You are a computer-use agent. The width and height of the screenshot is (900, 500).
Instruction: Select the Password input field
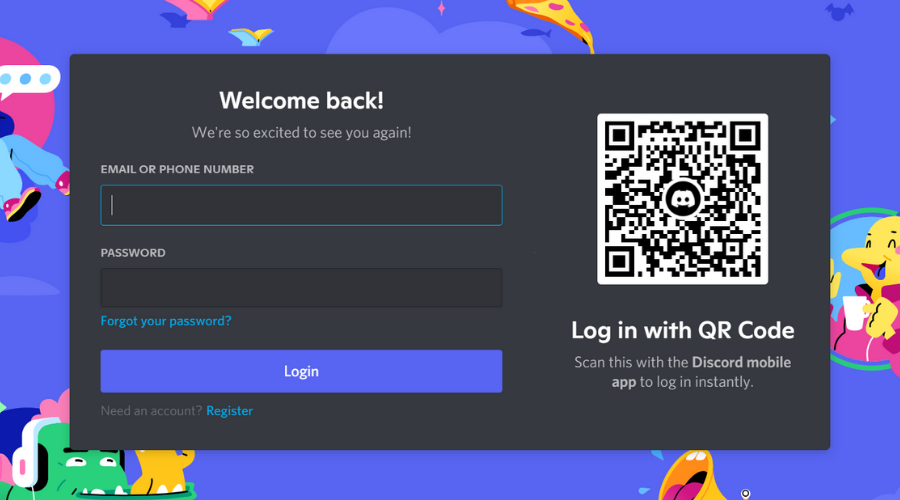tap(301, 288)
